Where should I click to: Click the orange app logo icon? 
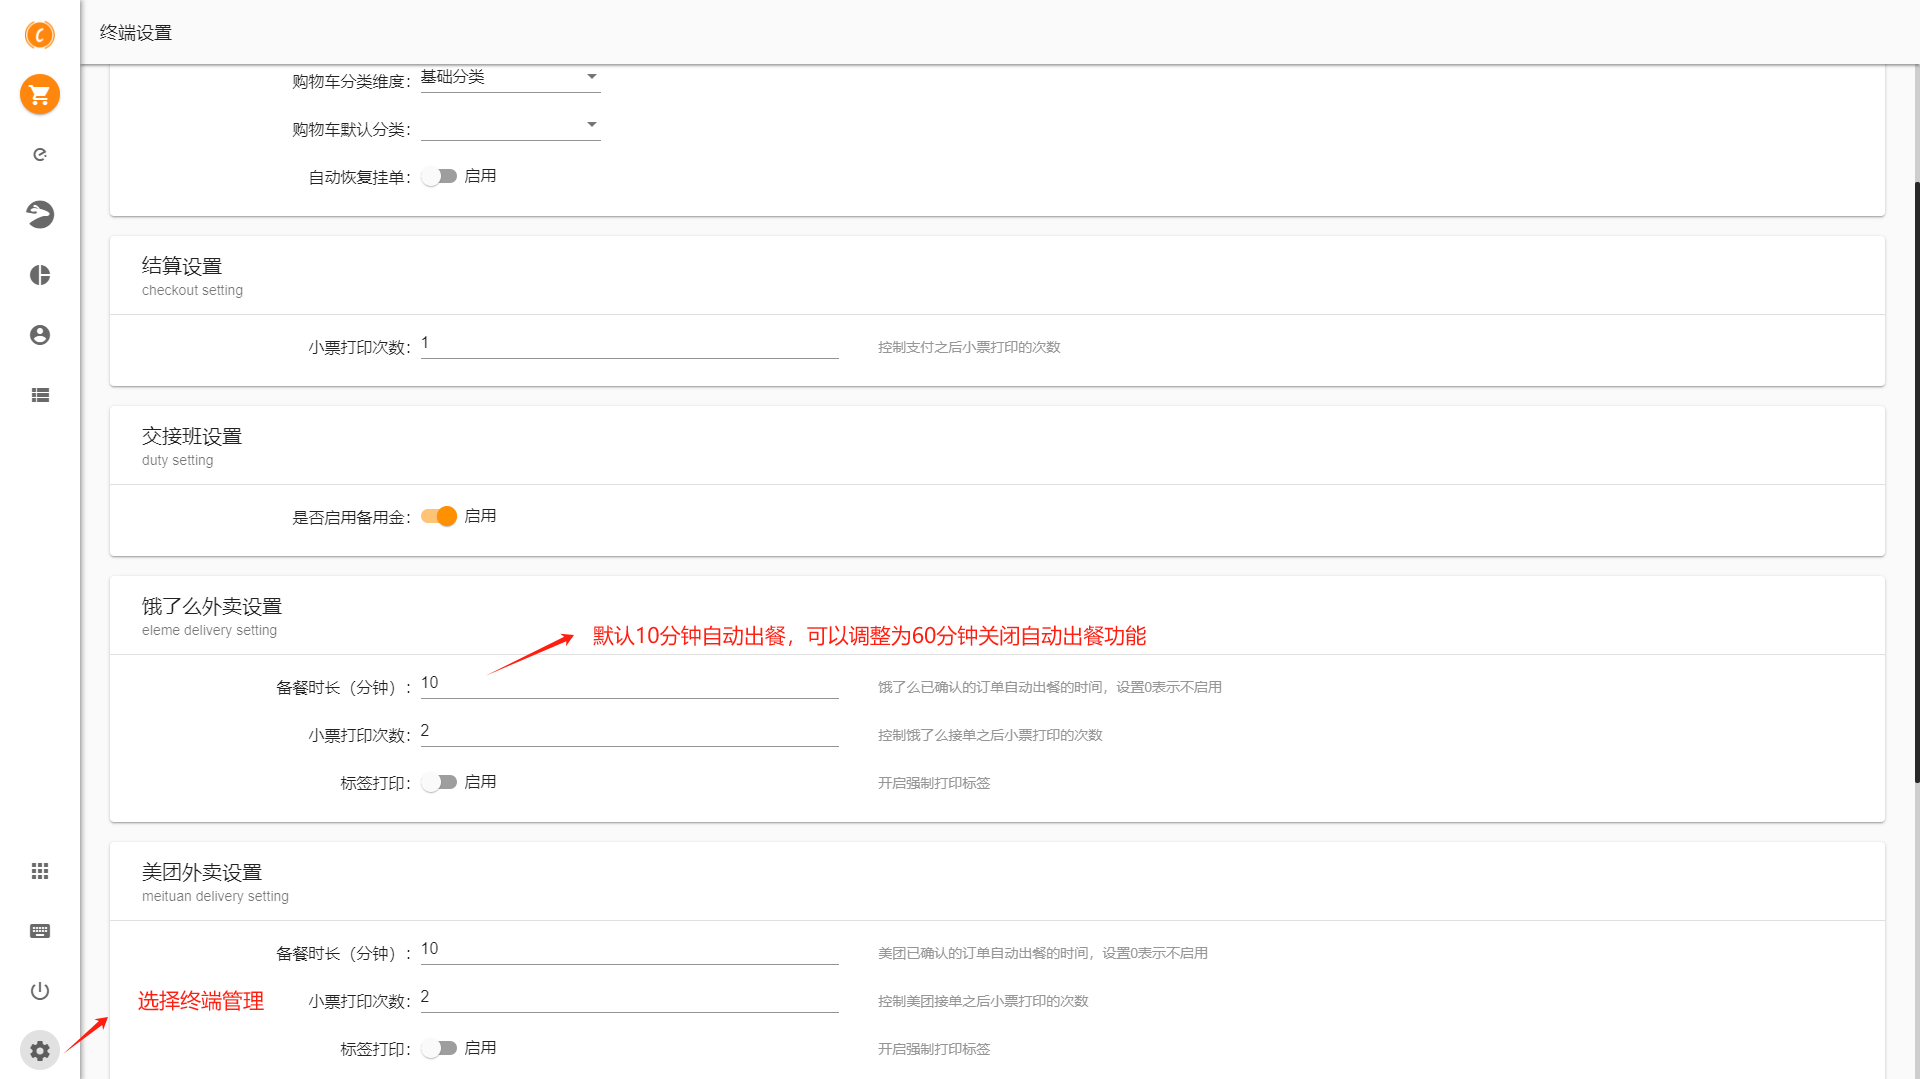pos(40,35)
